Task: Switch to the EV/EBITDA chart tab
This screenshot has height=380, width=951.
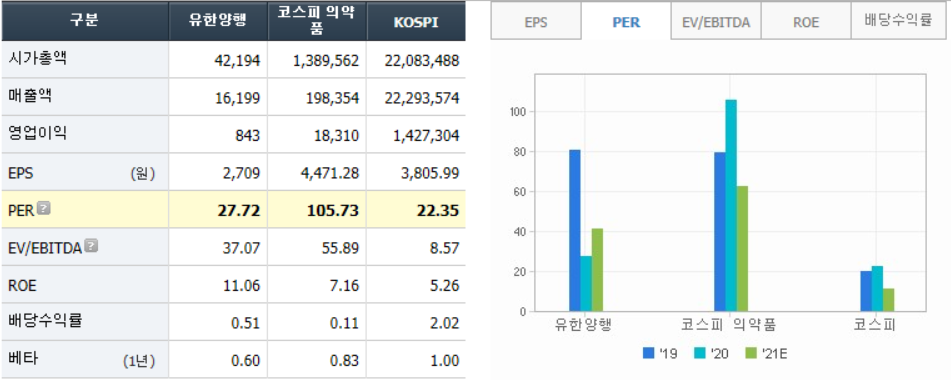Action: 716,22
